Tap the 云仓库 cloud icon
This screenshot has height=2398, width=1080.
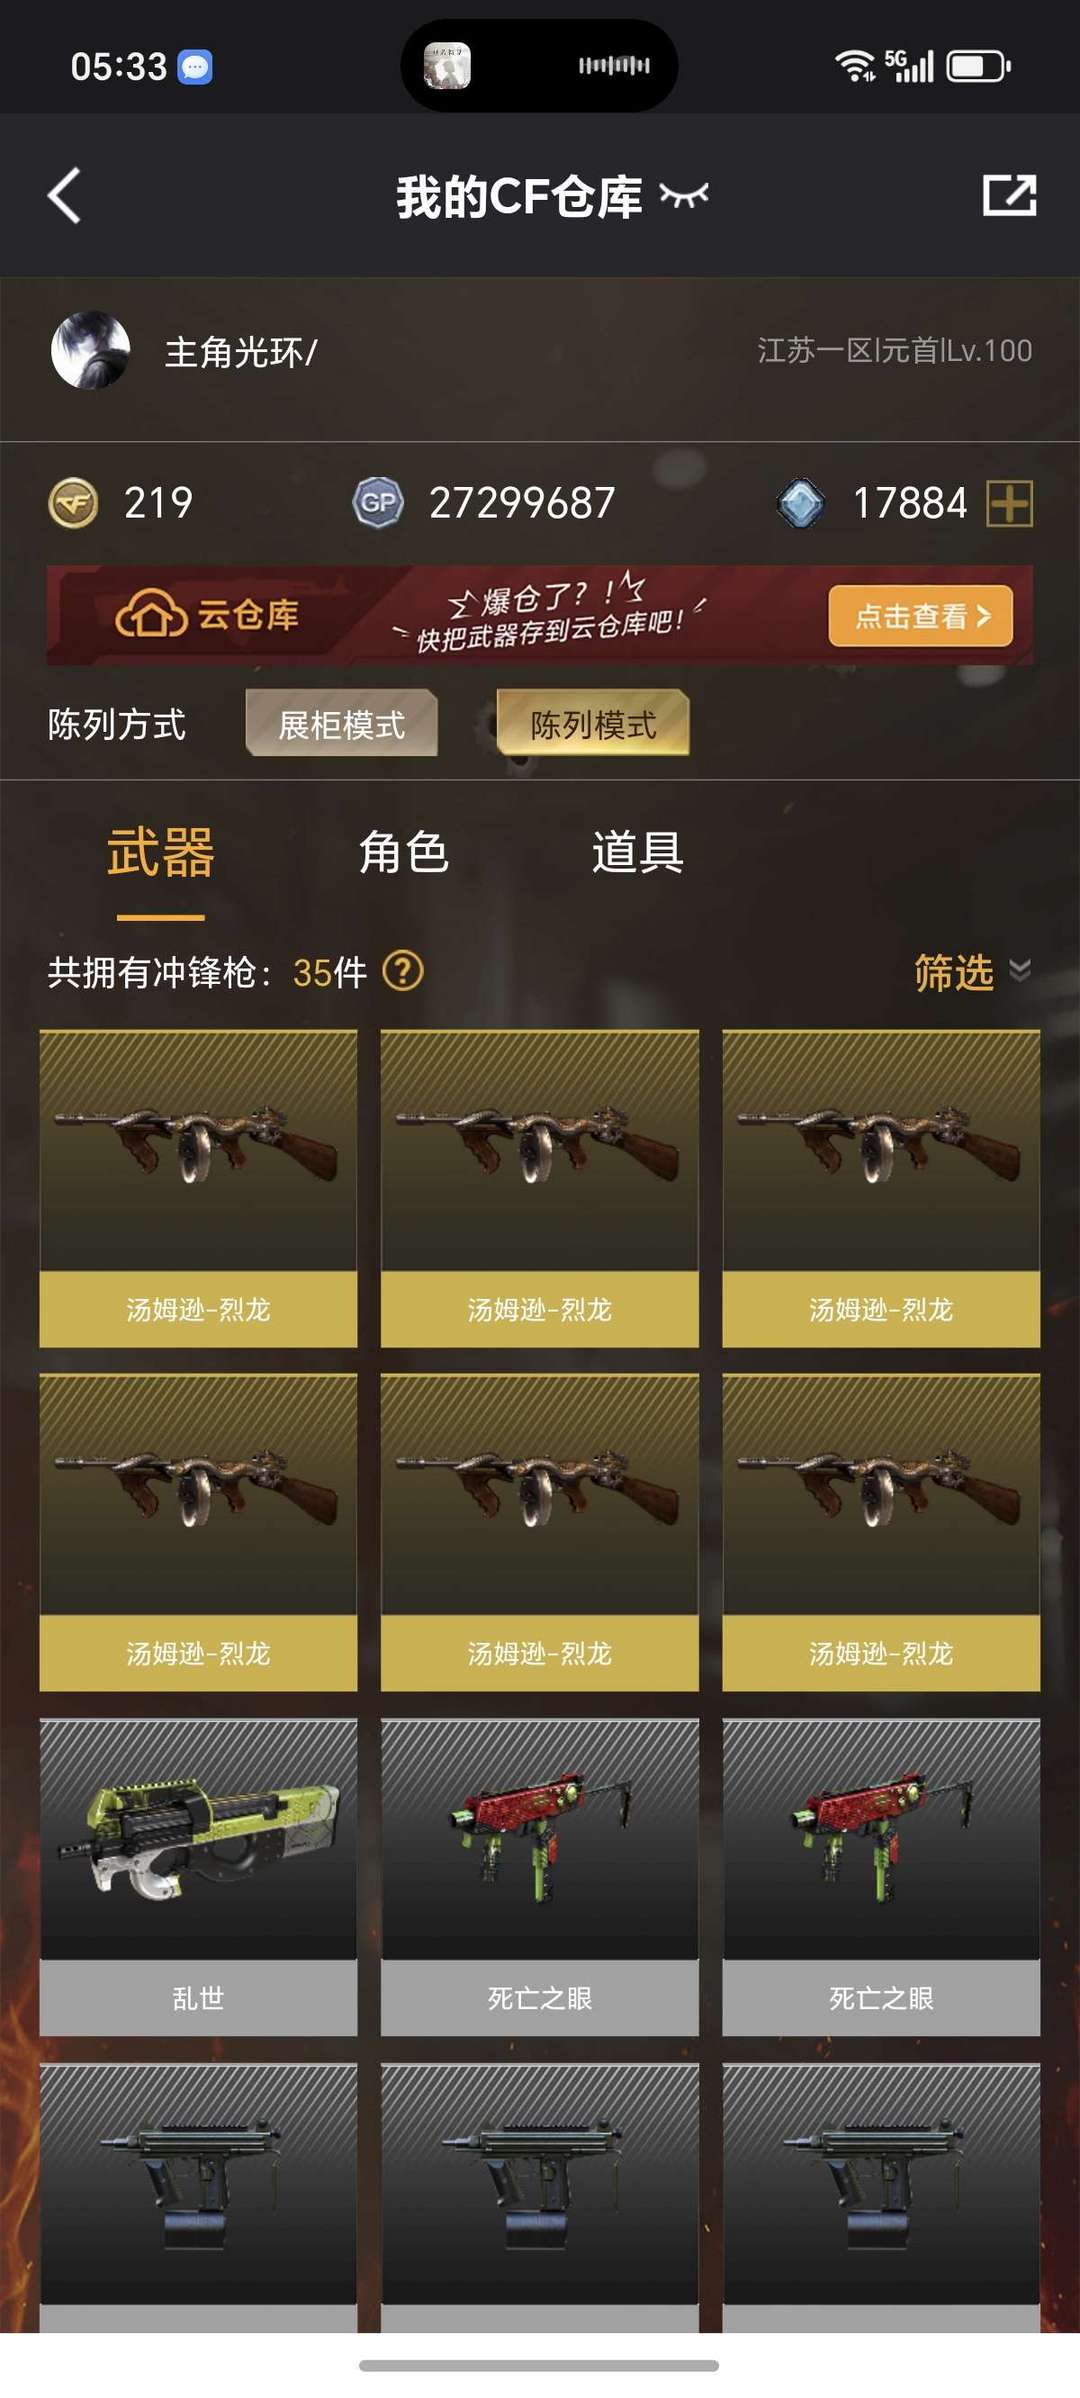coord(151,613)
